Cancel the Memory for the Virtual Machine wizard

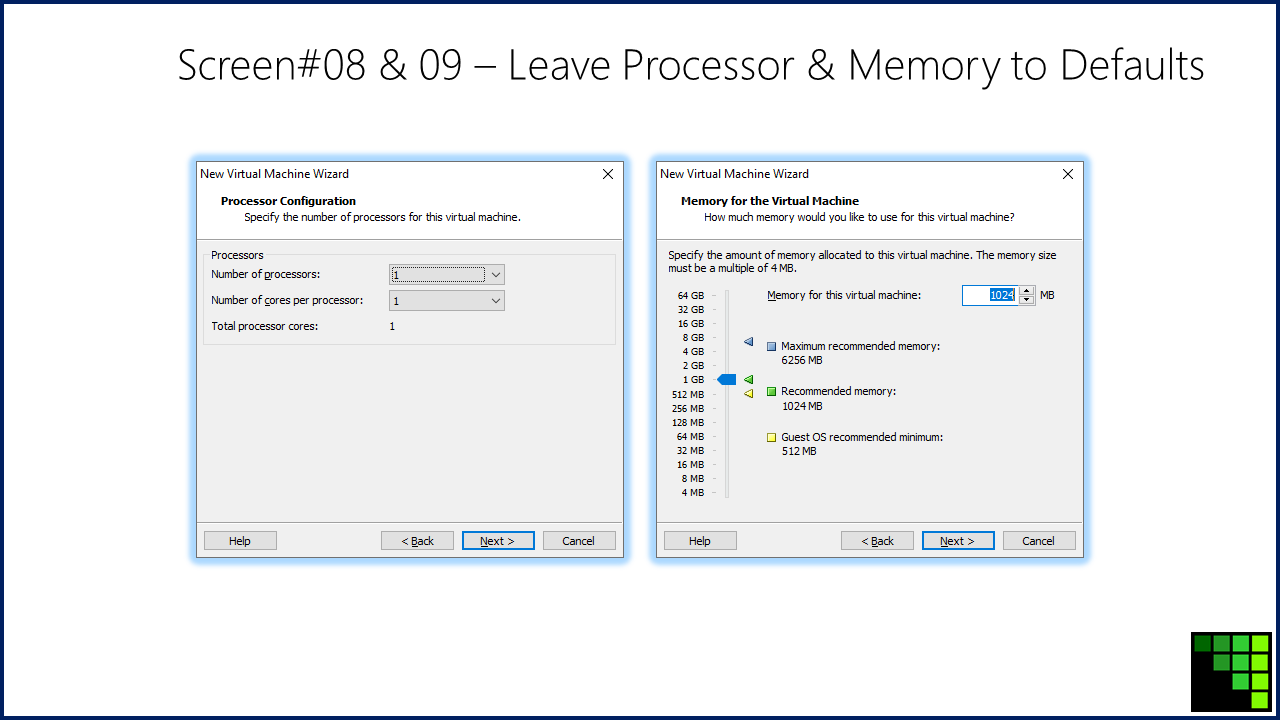click(x=1039, y=541)
